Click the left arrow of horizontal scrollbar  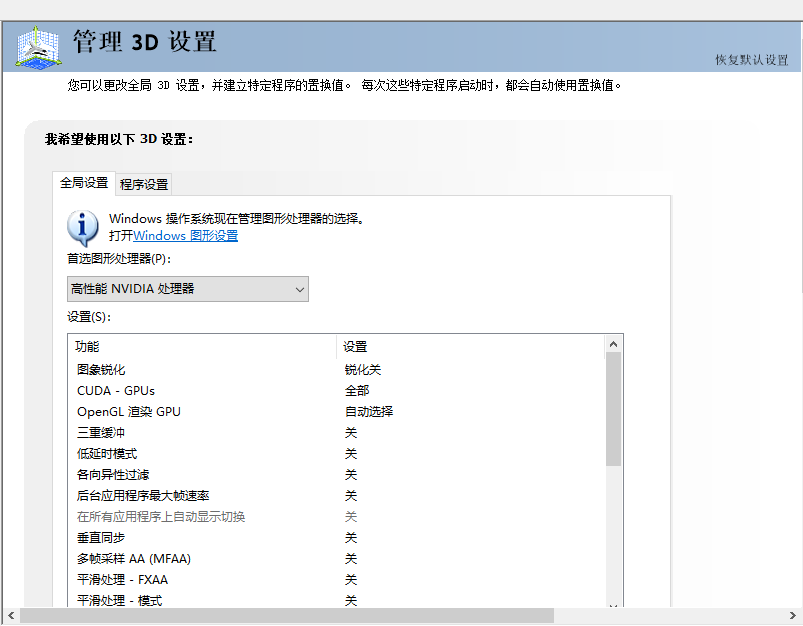[x=10, y=616]
